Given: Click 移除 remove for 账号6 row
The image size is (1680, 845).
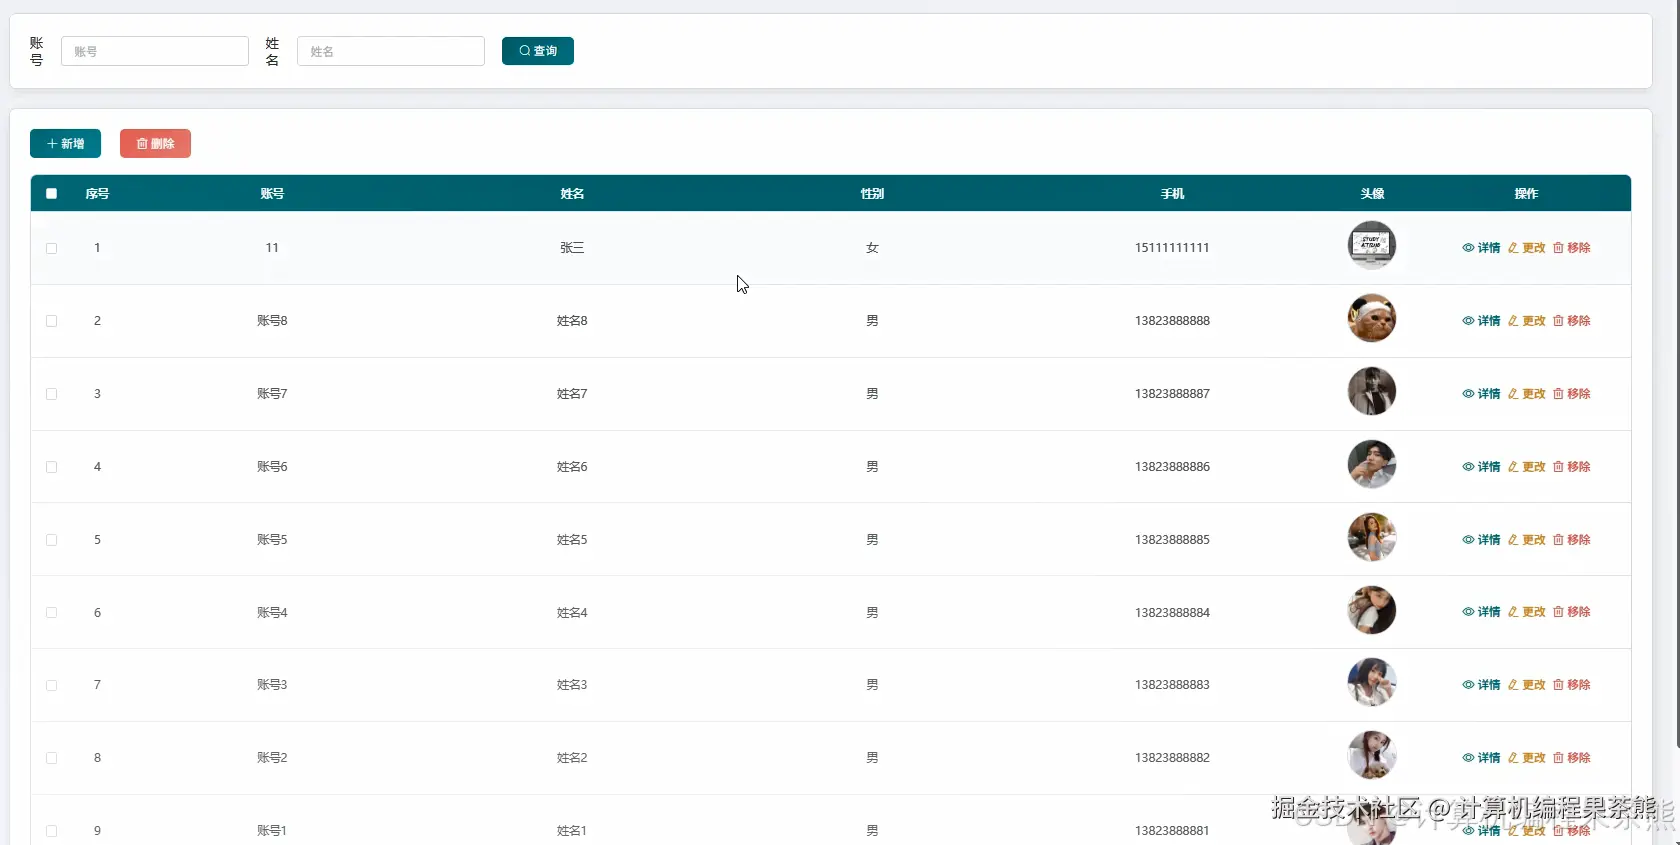Looking at the screenshot, I should coord(1572,467).
